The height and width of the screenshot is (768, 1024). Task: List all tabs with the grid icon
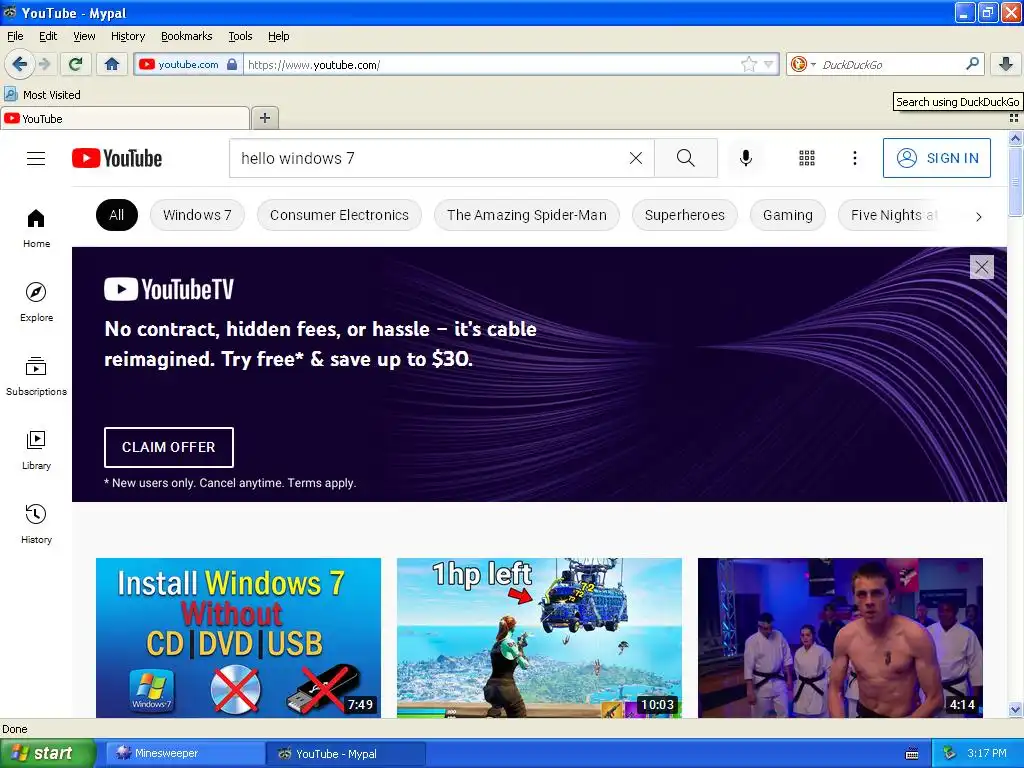click(1014, 118)
